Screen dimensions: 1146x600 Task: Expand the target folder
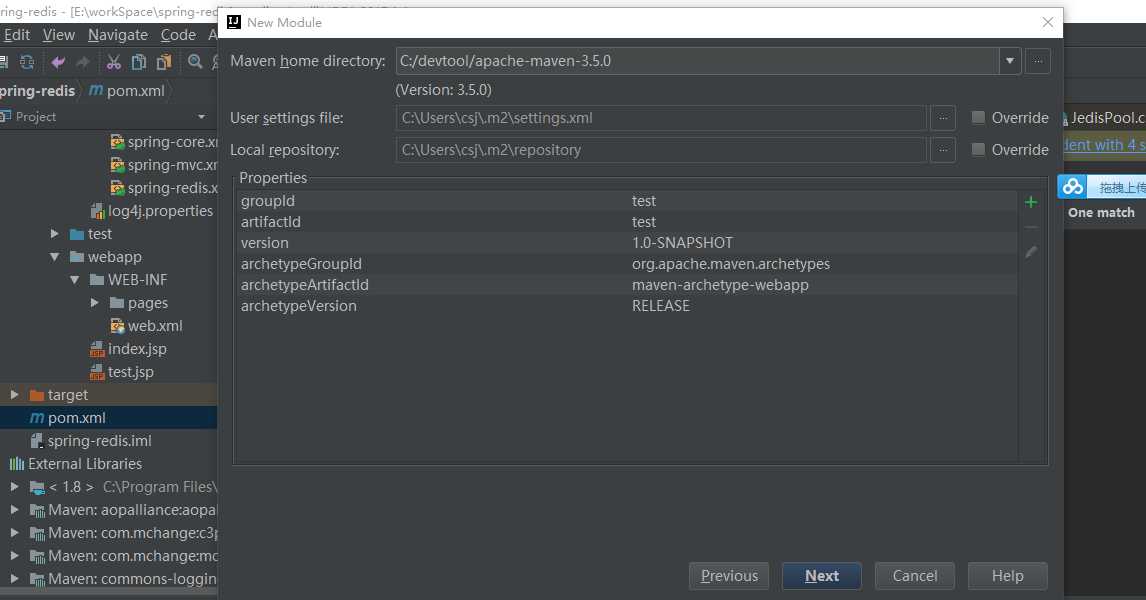click(x=15, y=395)
